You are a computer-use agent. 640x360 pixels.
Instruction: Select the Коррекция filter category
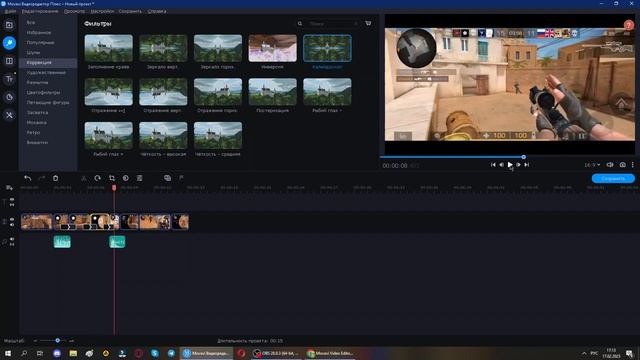click(48, 62)
